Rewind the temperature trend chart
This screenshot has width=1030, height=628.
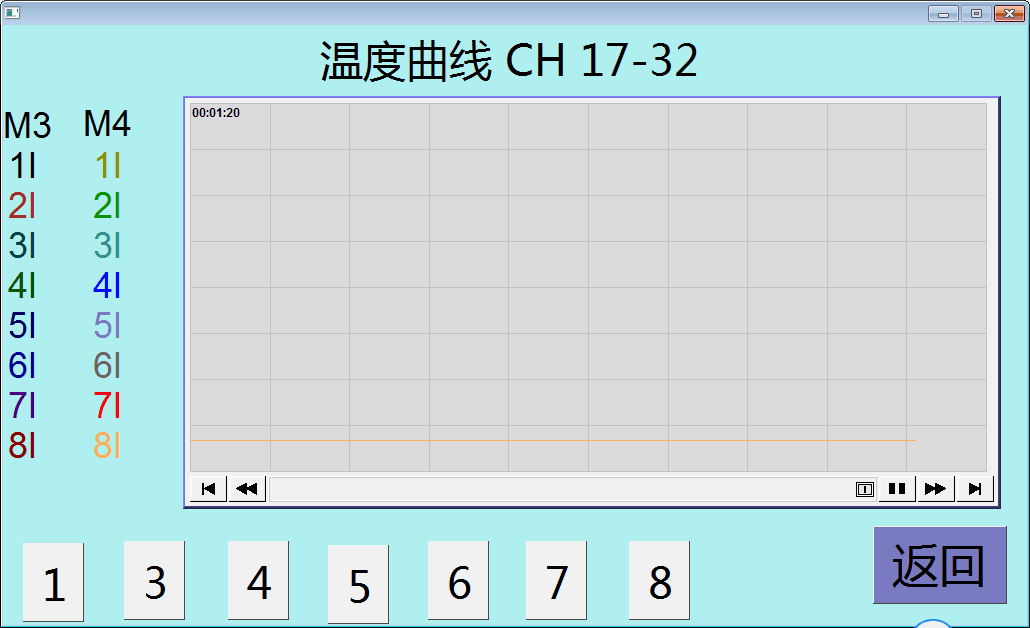[x=247, y=489]
